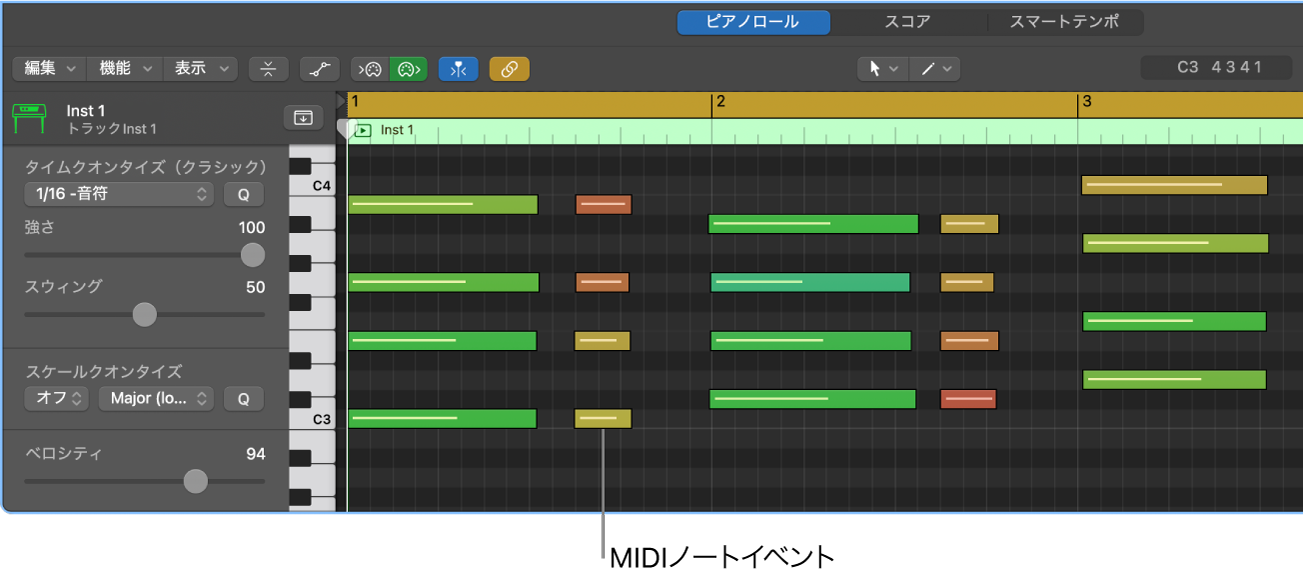Click the collapse mode icon in the toolbar
Image resolution: width=1303 pixels, height=583 pixels.
click(268, 69)
